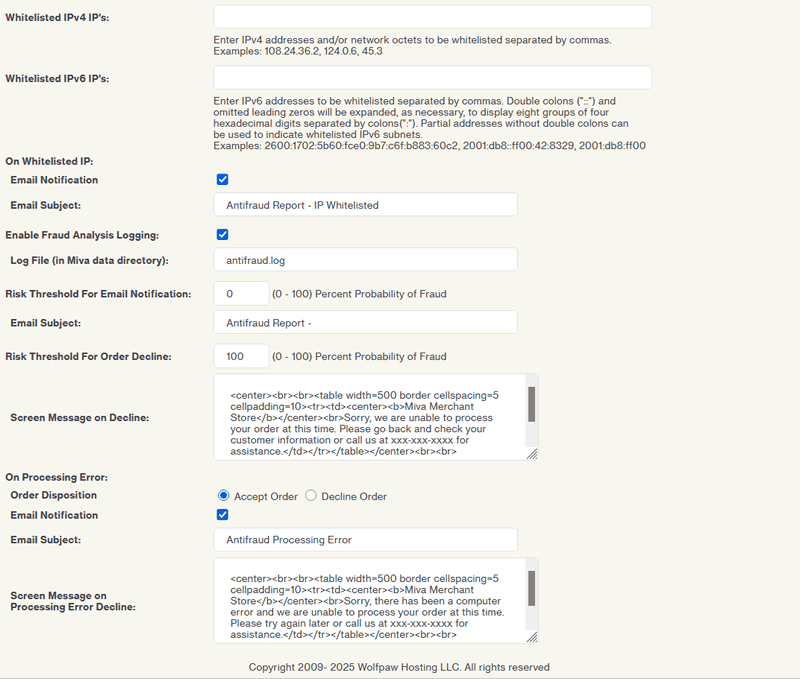Click the resize handle of the Decline message textarea

click(x=532, y=453)
